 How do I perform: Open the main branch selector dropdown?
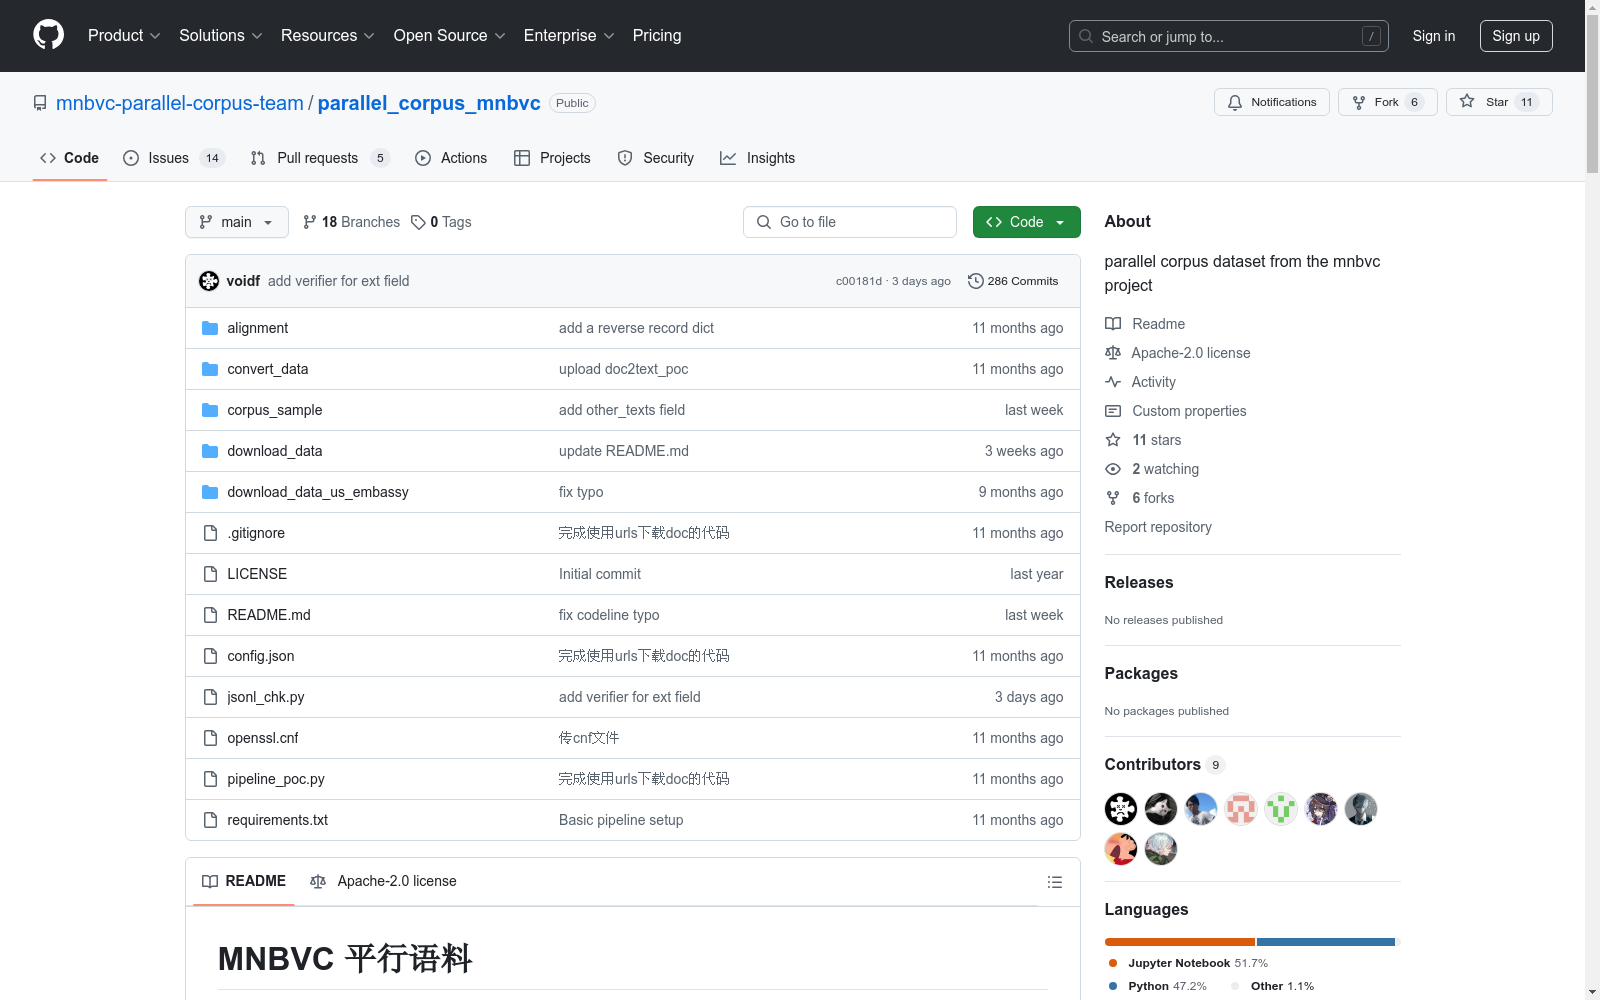(237, 222)
